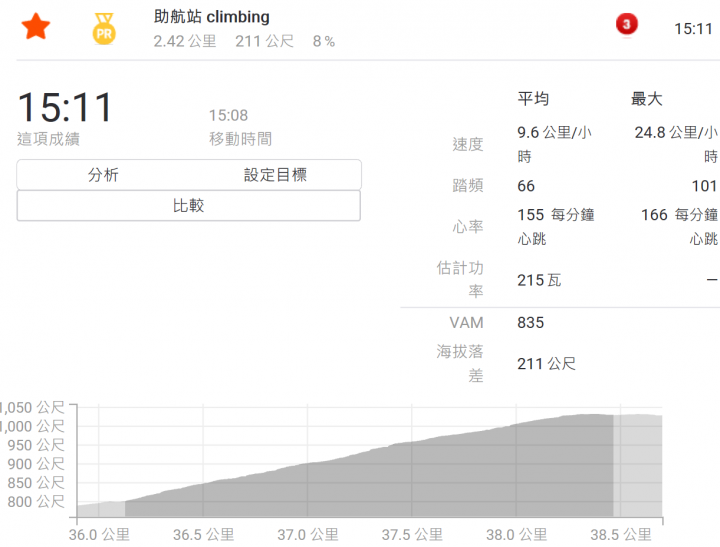Click the 移動時間 label
Screen dimensions: 720x547
pos(241,139)
